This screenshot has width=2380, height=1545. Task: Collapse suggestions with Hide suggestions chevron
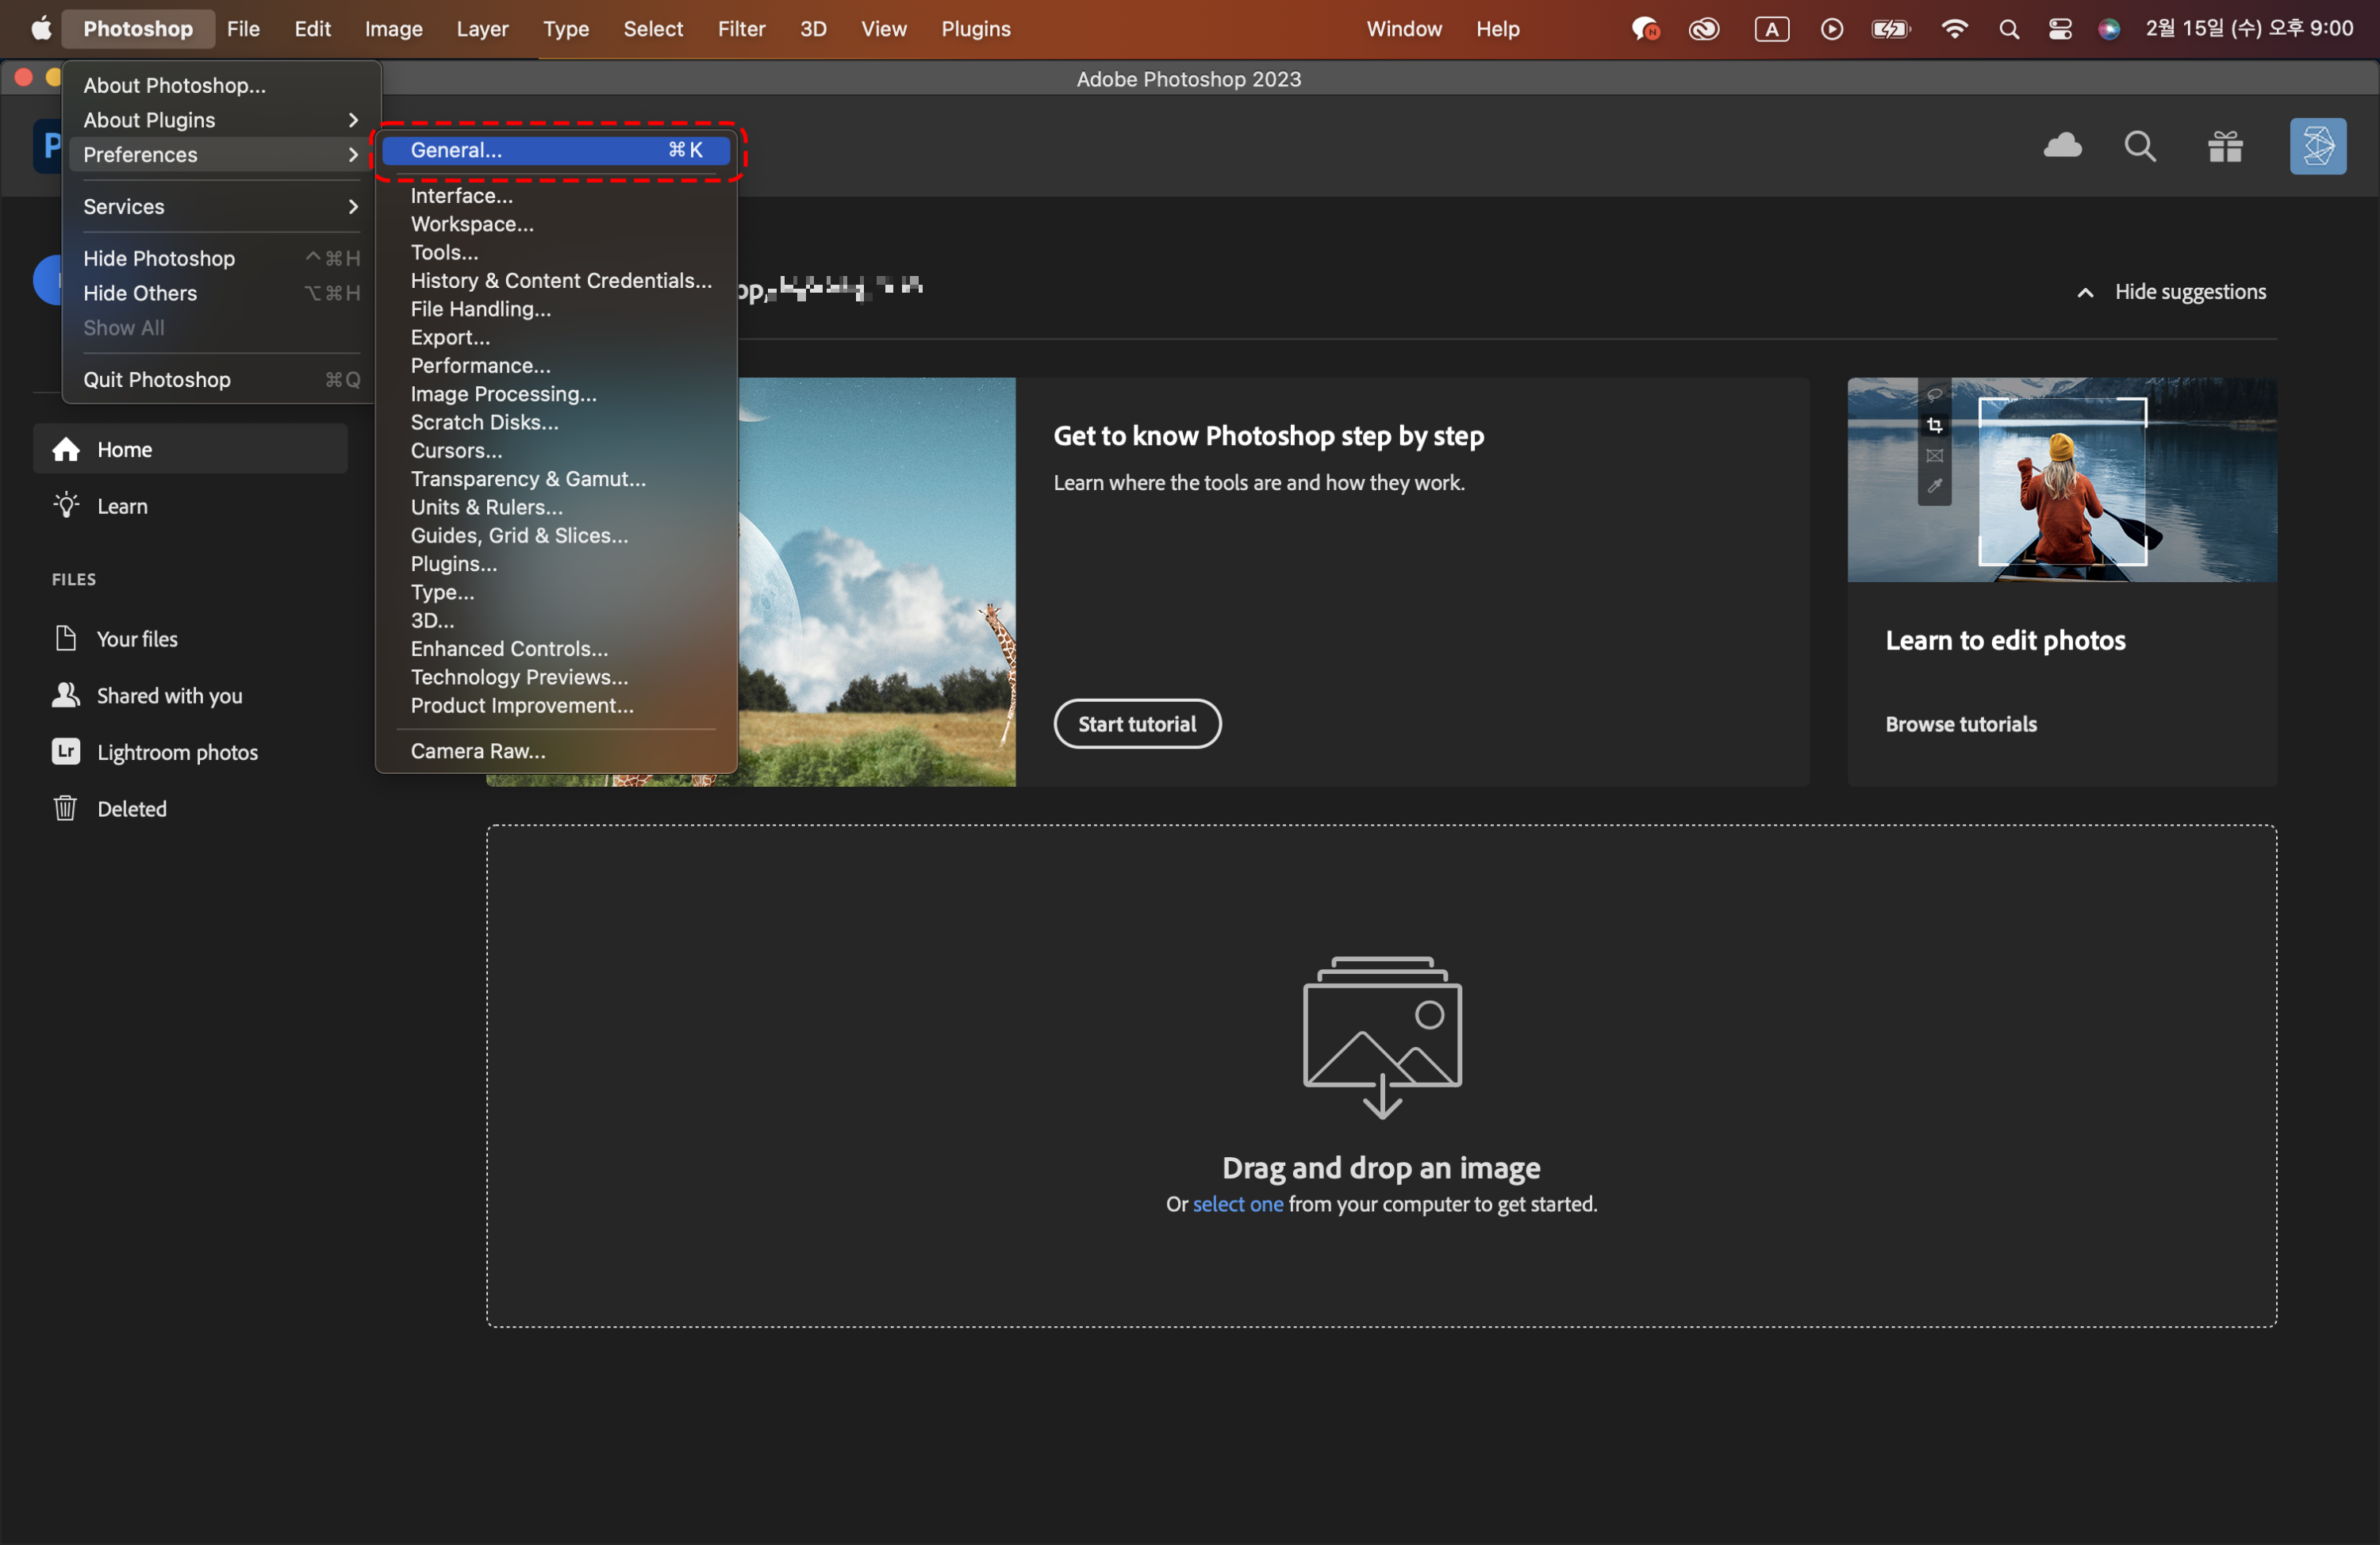(x=2085, y=293)
